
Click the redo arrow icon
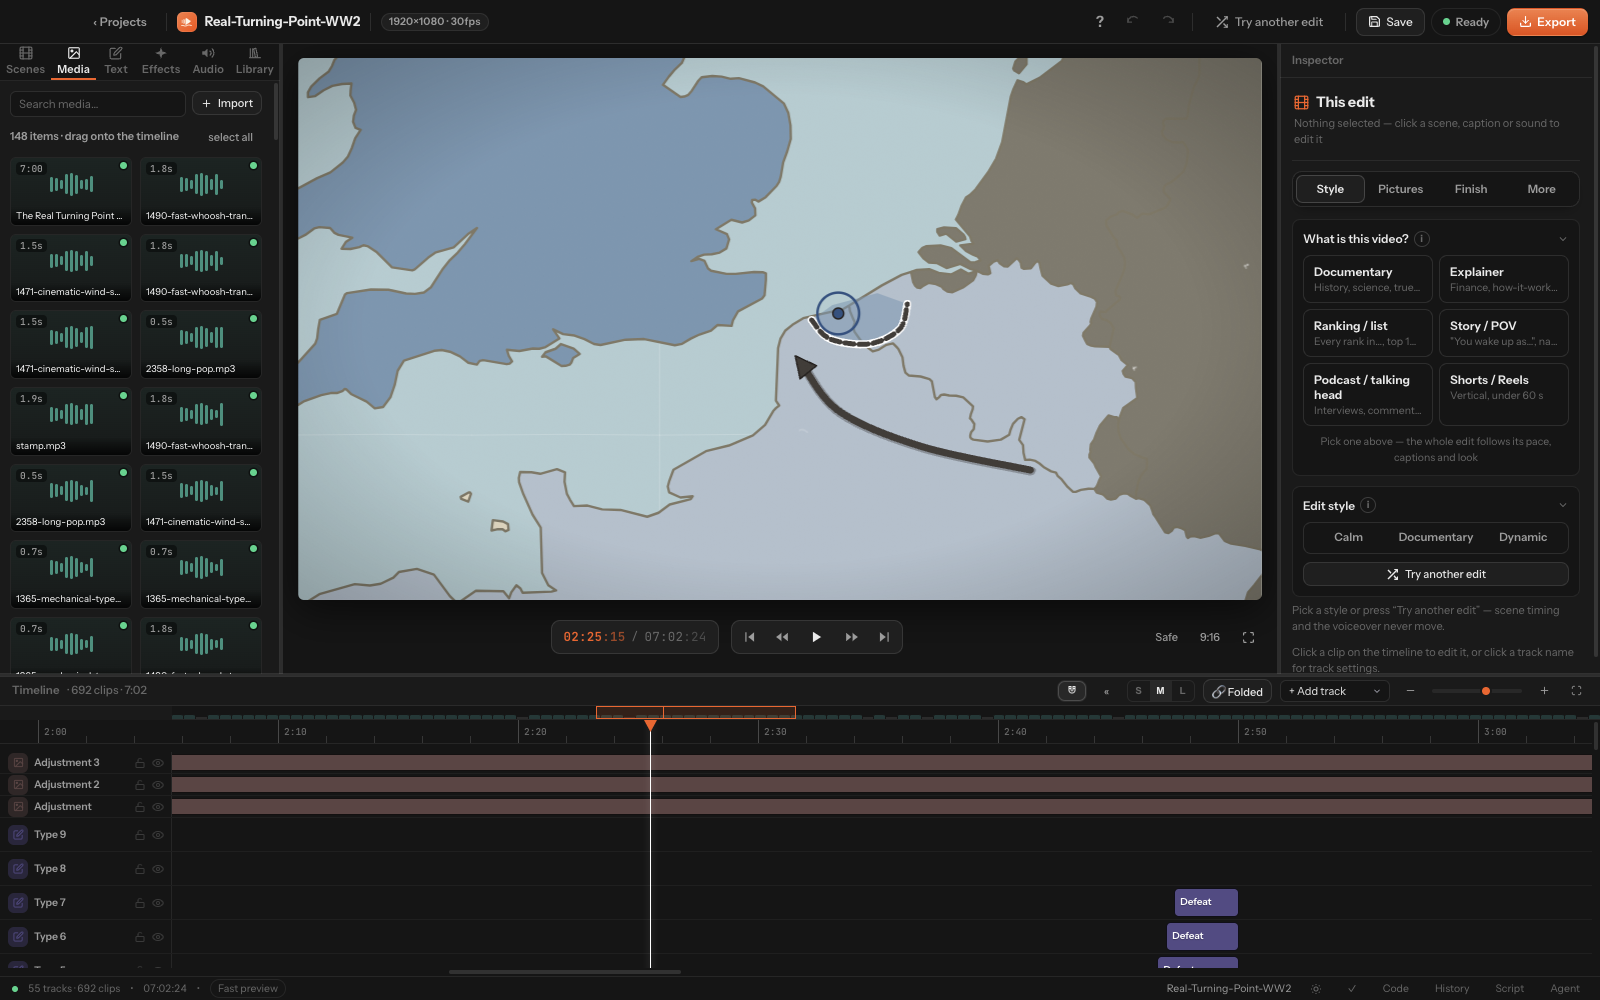pyautogui.click(x=1168, y=21)
